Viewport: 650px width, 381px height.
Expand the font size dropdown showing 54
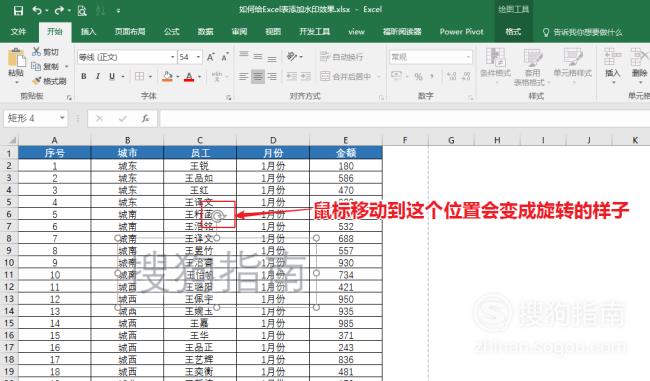click(x=198, y=57)
